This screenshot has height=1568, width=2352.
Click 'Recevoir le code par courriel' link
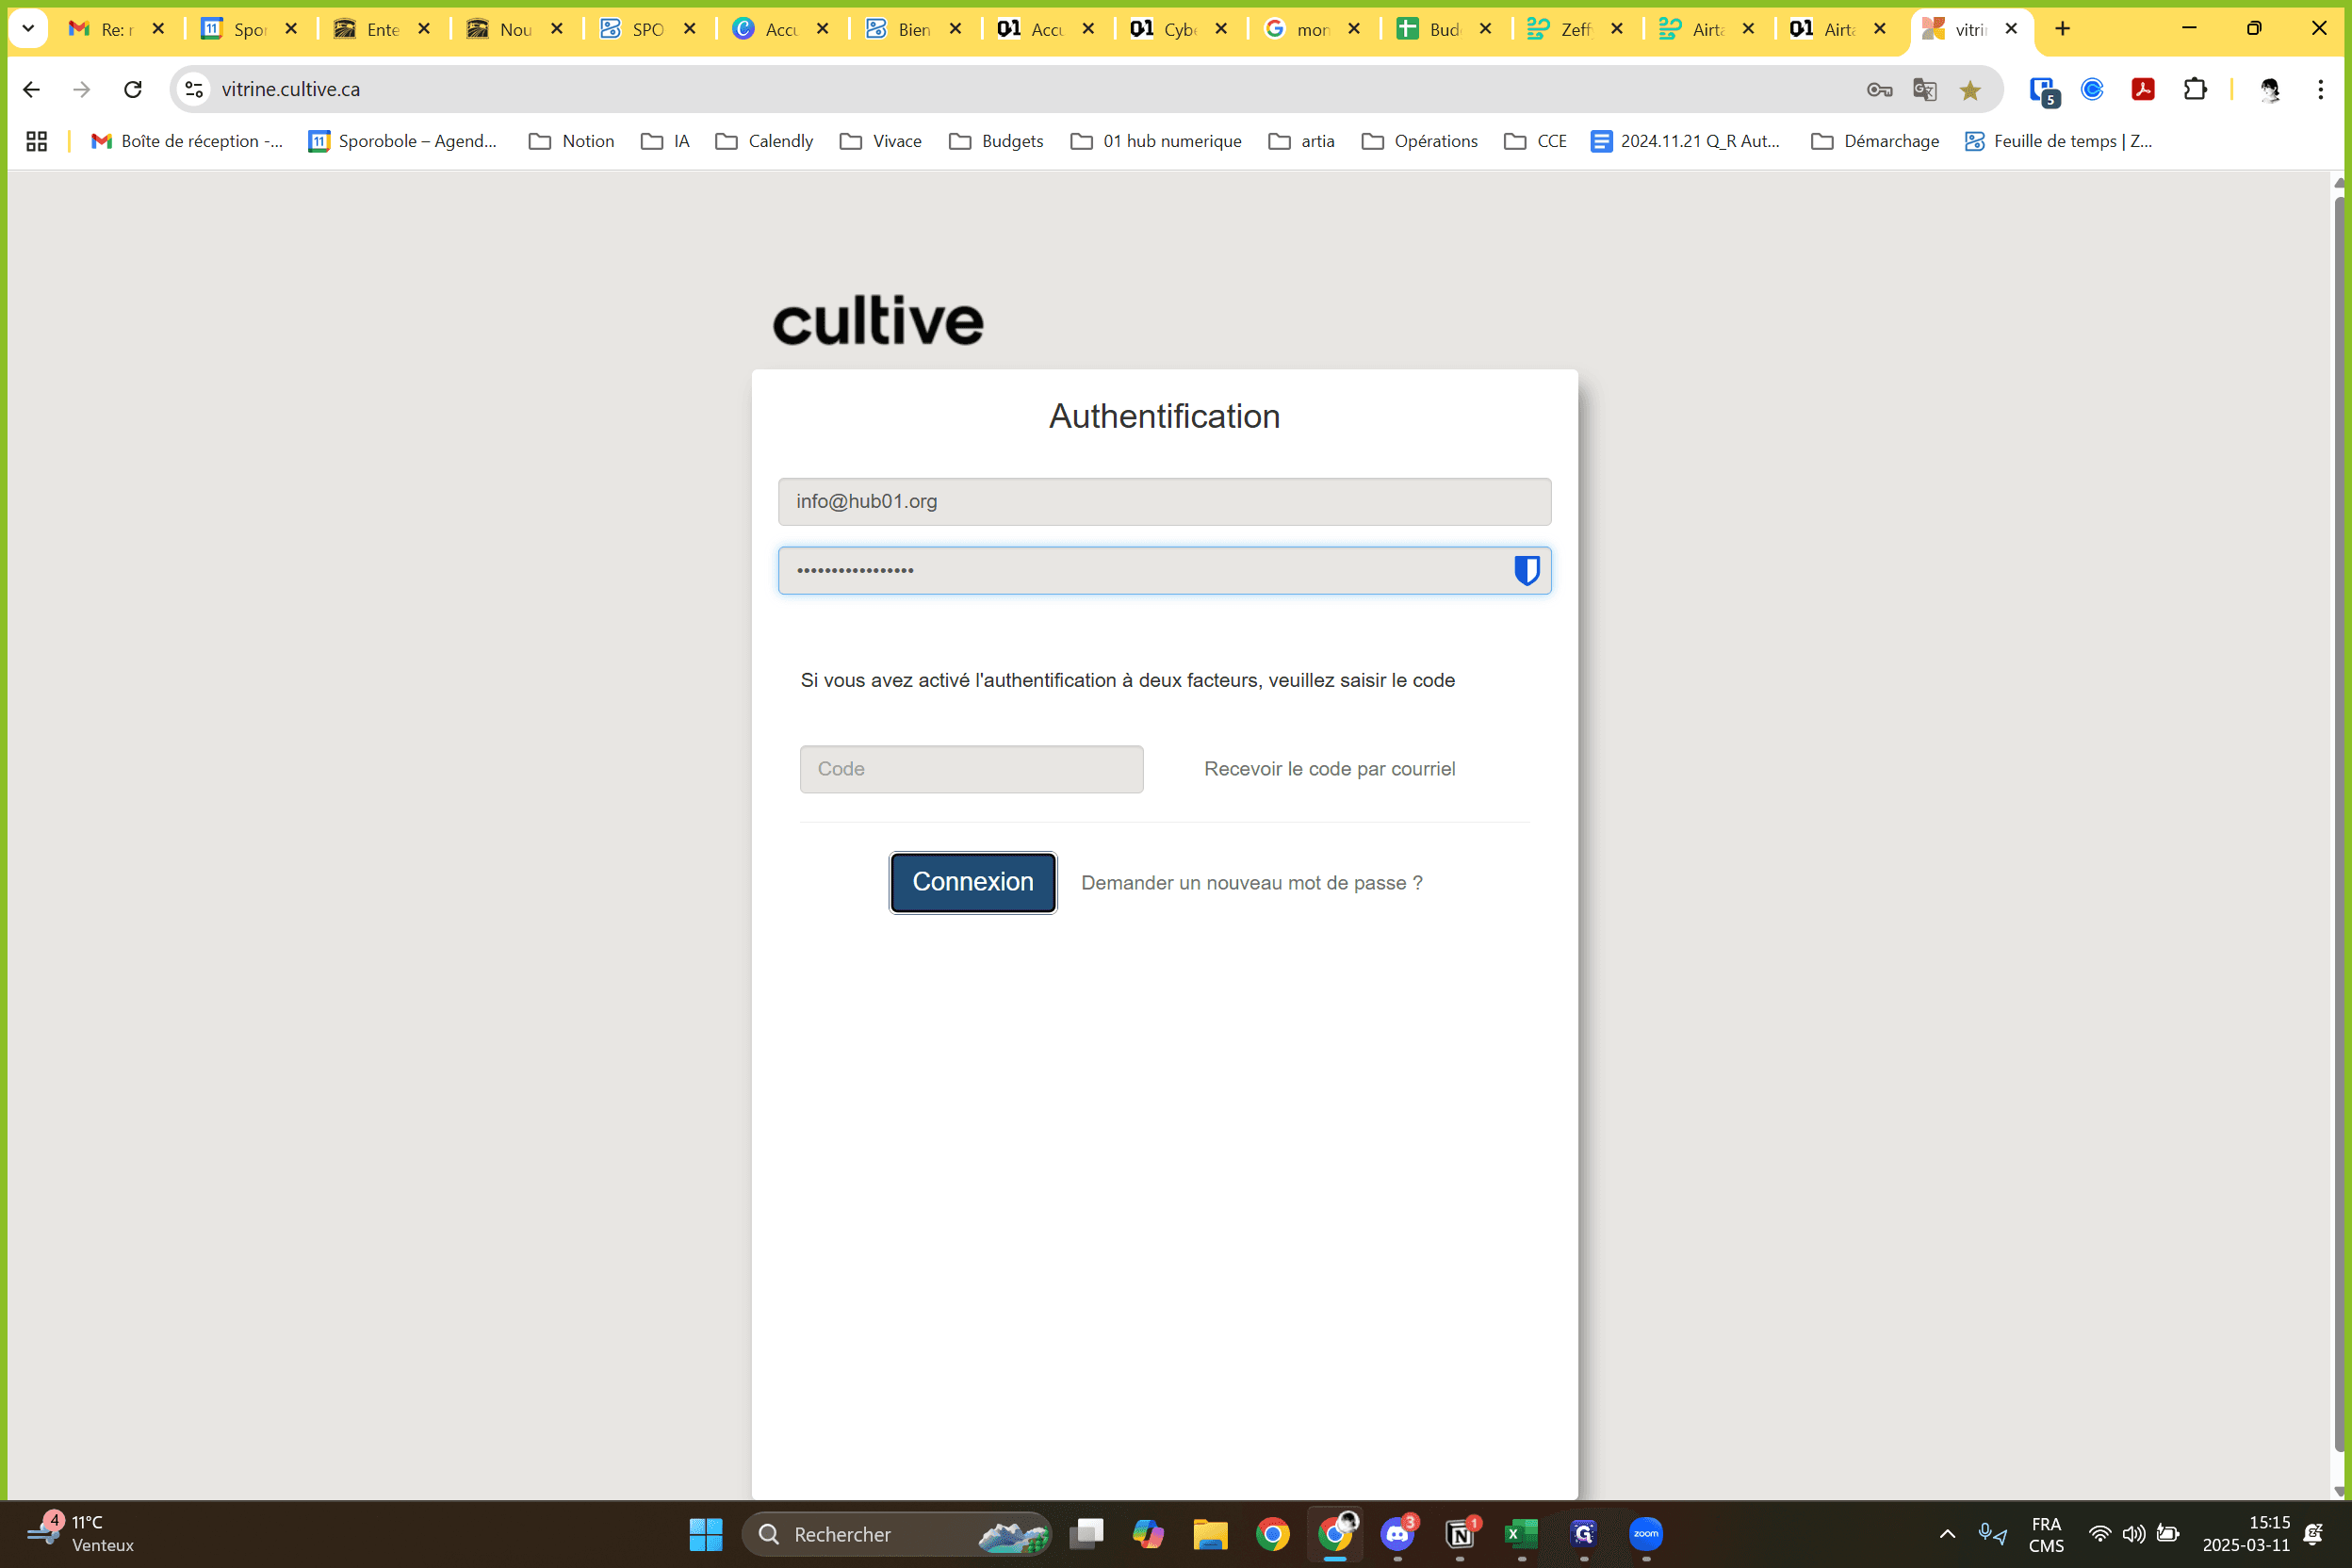pos(1329,769)
